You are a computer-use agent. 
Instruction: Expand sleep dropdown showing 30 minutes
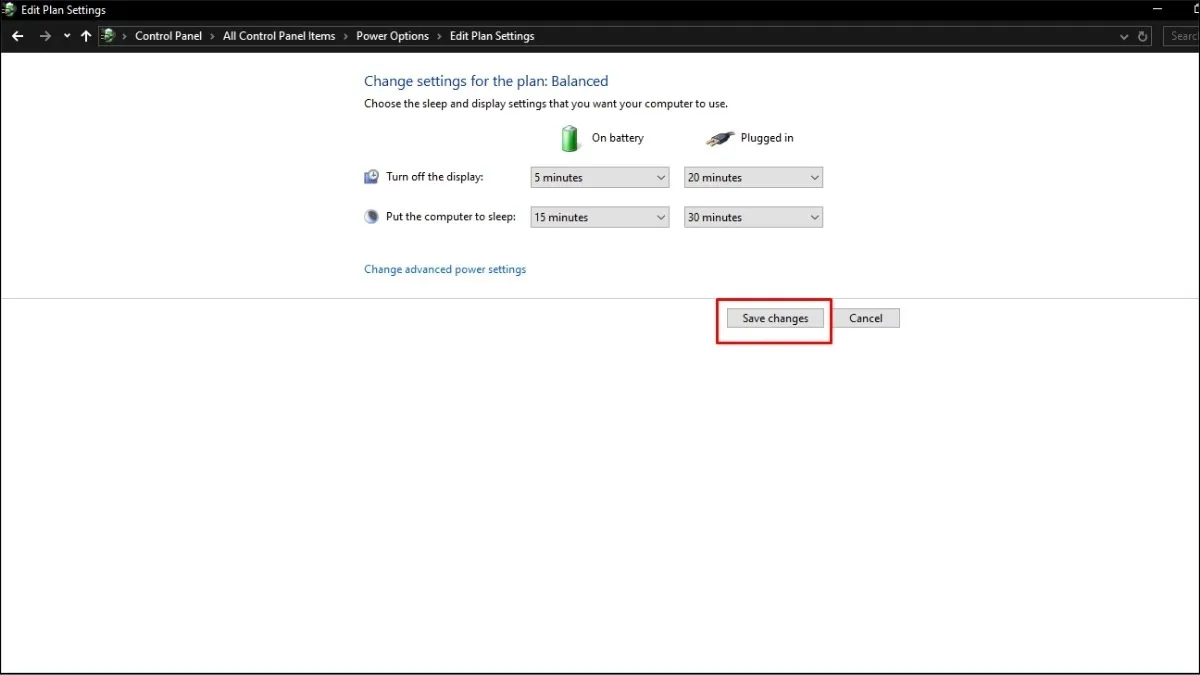click(753, 217)
